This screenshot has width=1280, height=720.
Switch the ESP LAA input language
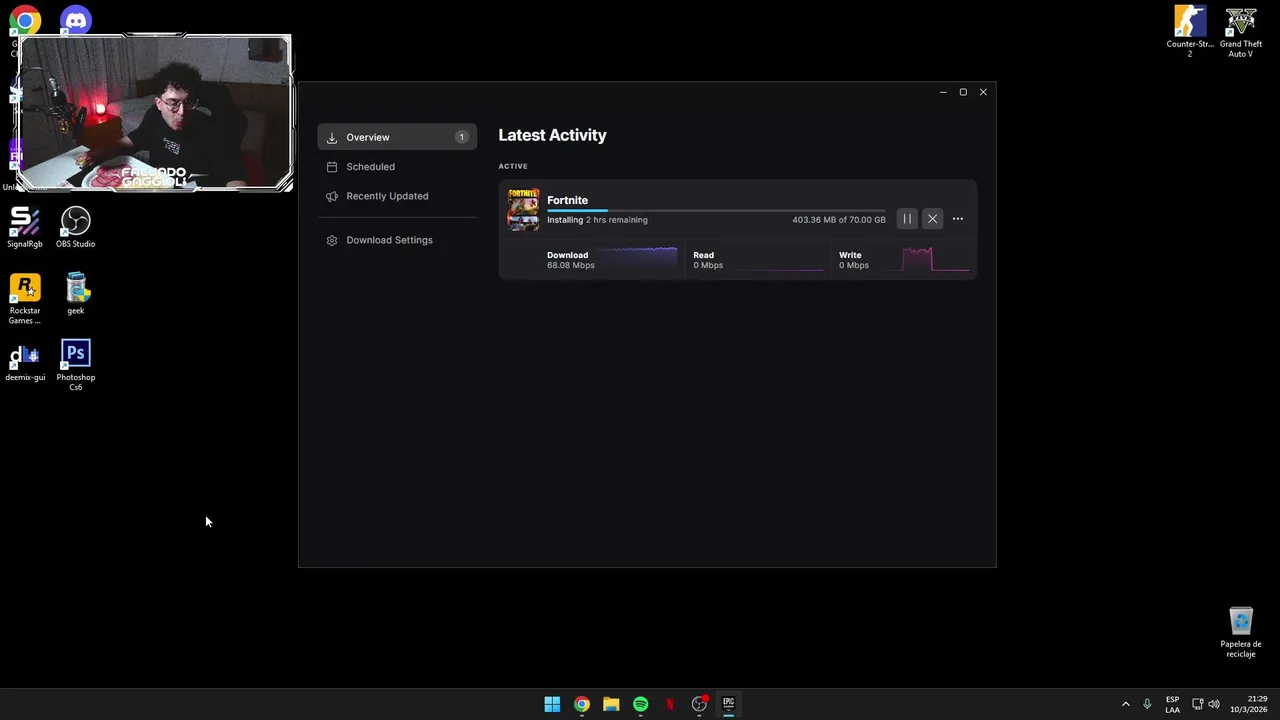point(1172,704)
